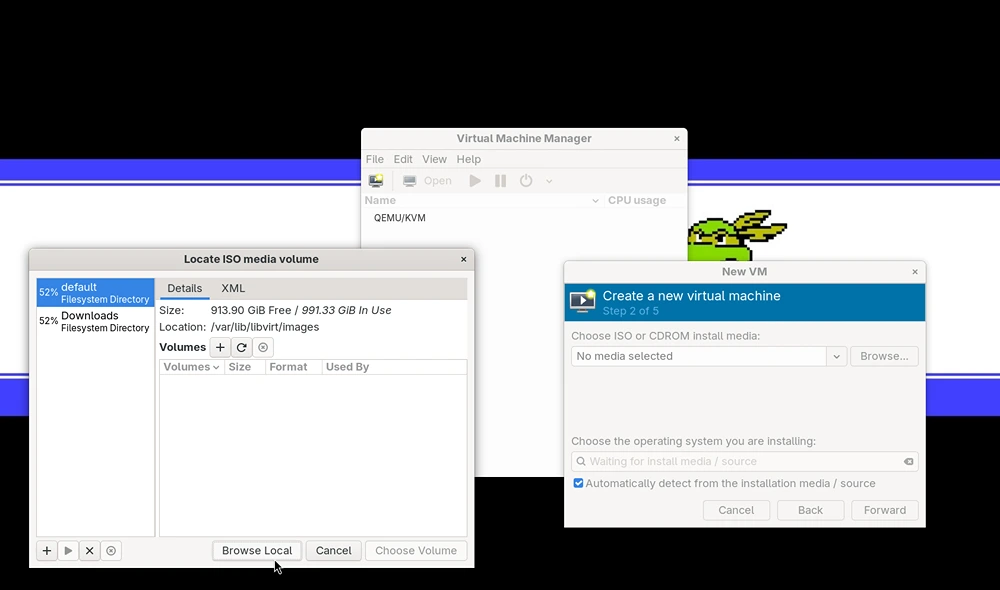
Task: Click the Size column header in volumes list
Action: [x=244, y=367]
